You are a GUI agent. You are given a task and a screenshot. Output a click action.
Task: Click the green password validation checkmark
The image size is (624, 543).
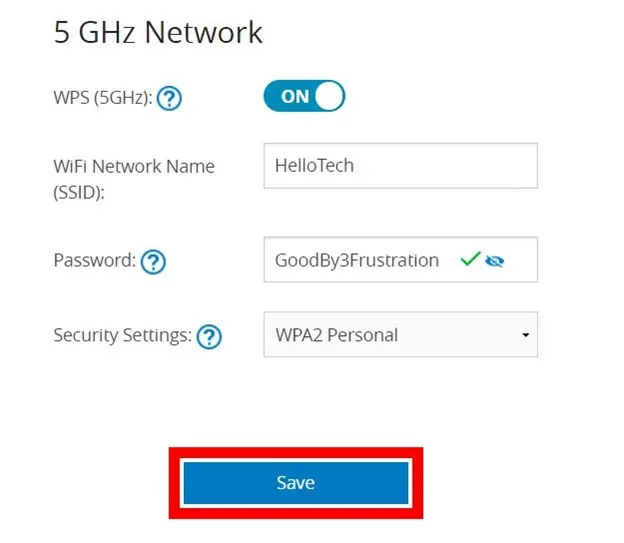(470, 260)
